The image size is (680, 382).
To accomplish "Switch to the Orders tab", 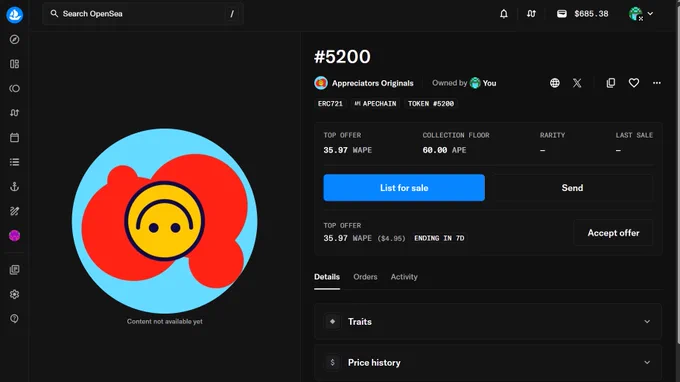I will point(365,277).
